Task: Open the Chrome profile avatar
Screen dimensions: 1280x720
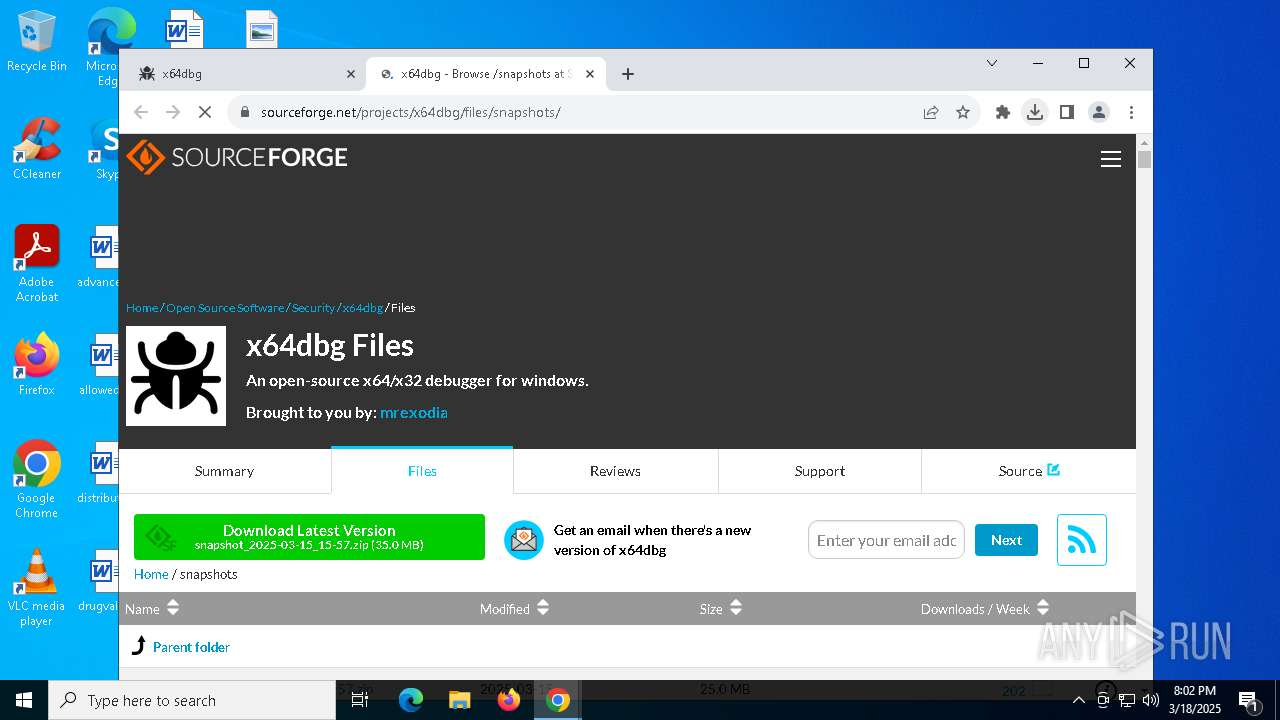Action: click(1099, 112)
